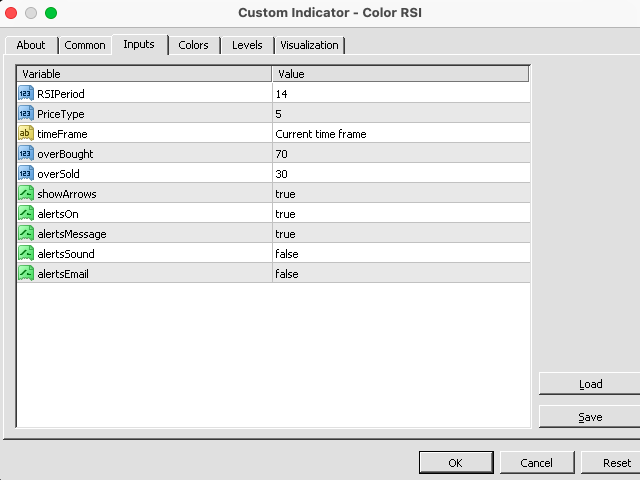The width and height of the screenshot is (640, 480).
Task: Select the alertsOn variable name
Action: [58, 214]
